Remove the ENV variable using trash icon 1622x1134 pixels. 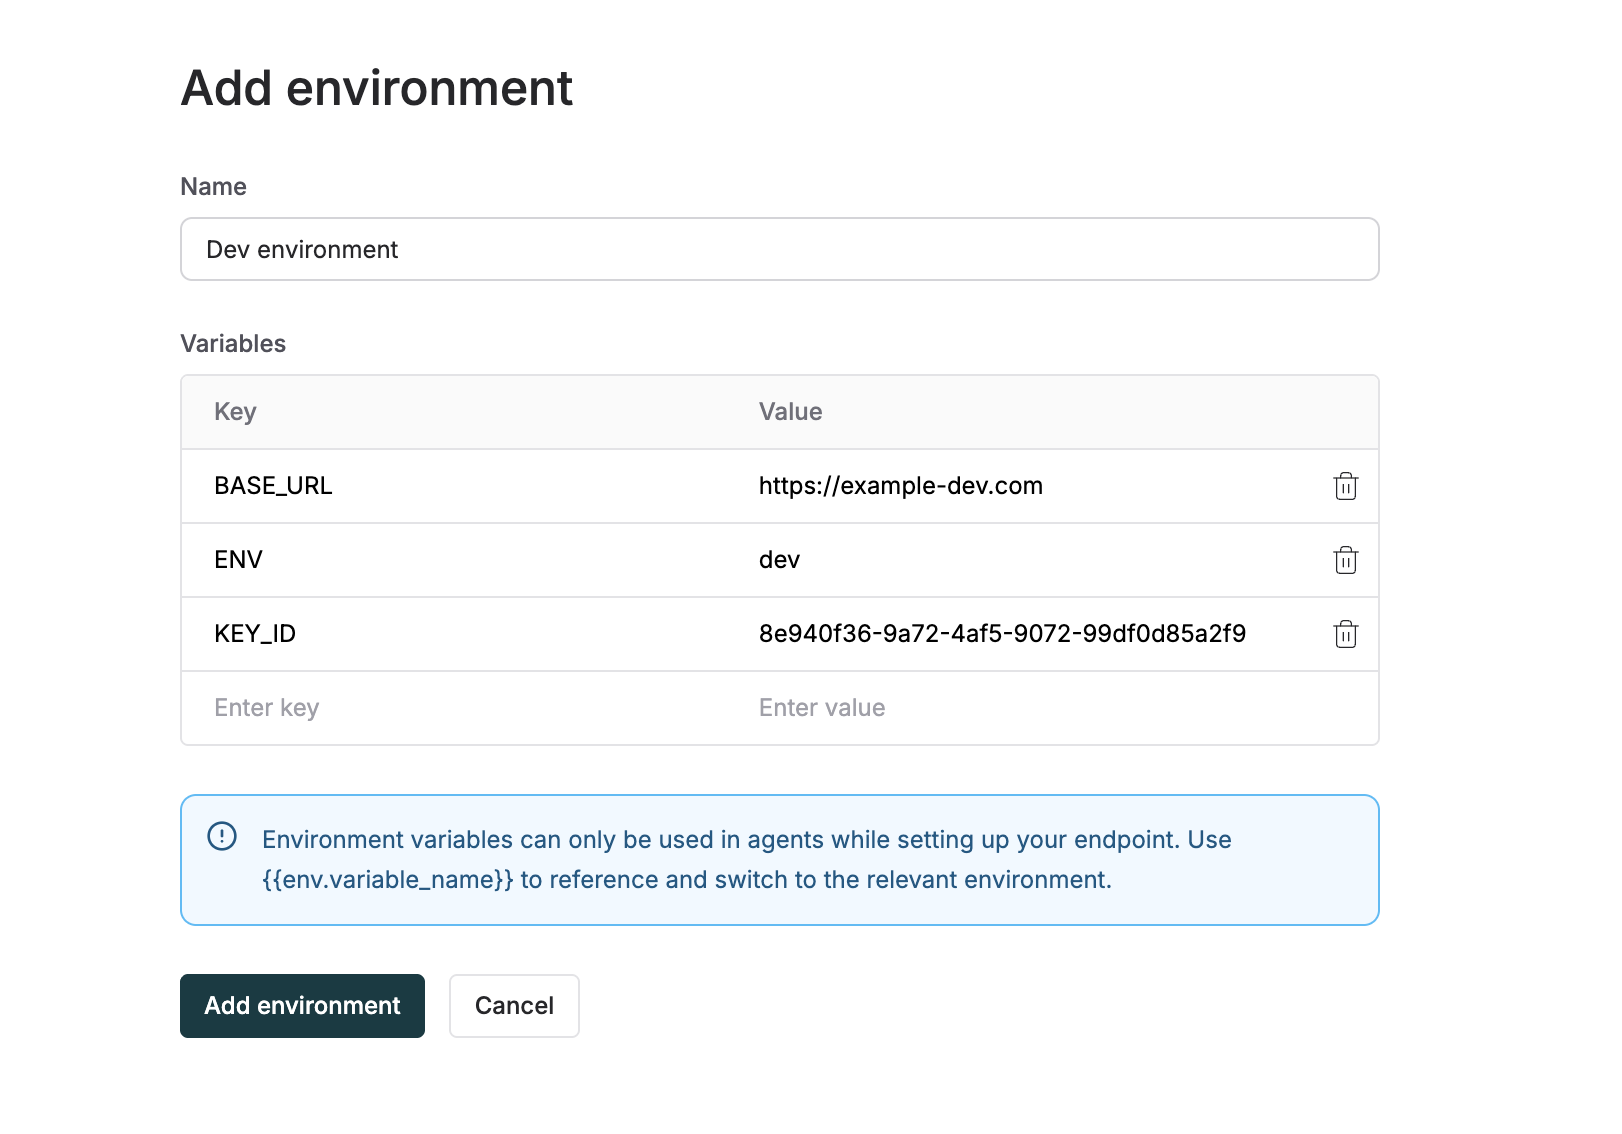[1345, 560]
